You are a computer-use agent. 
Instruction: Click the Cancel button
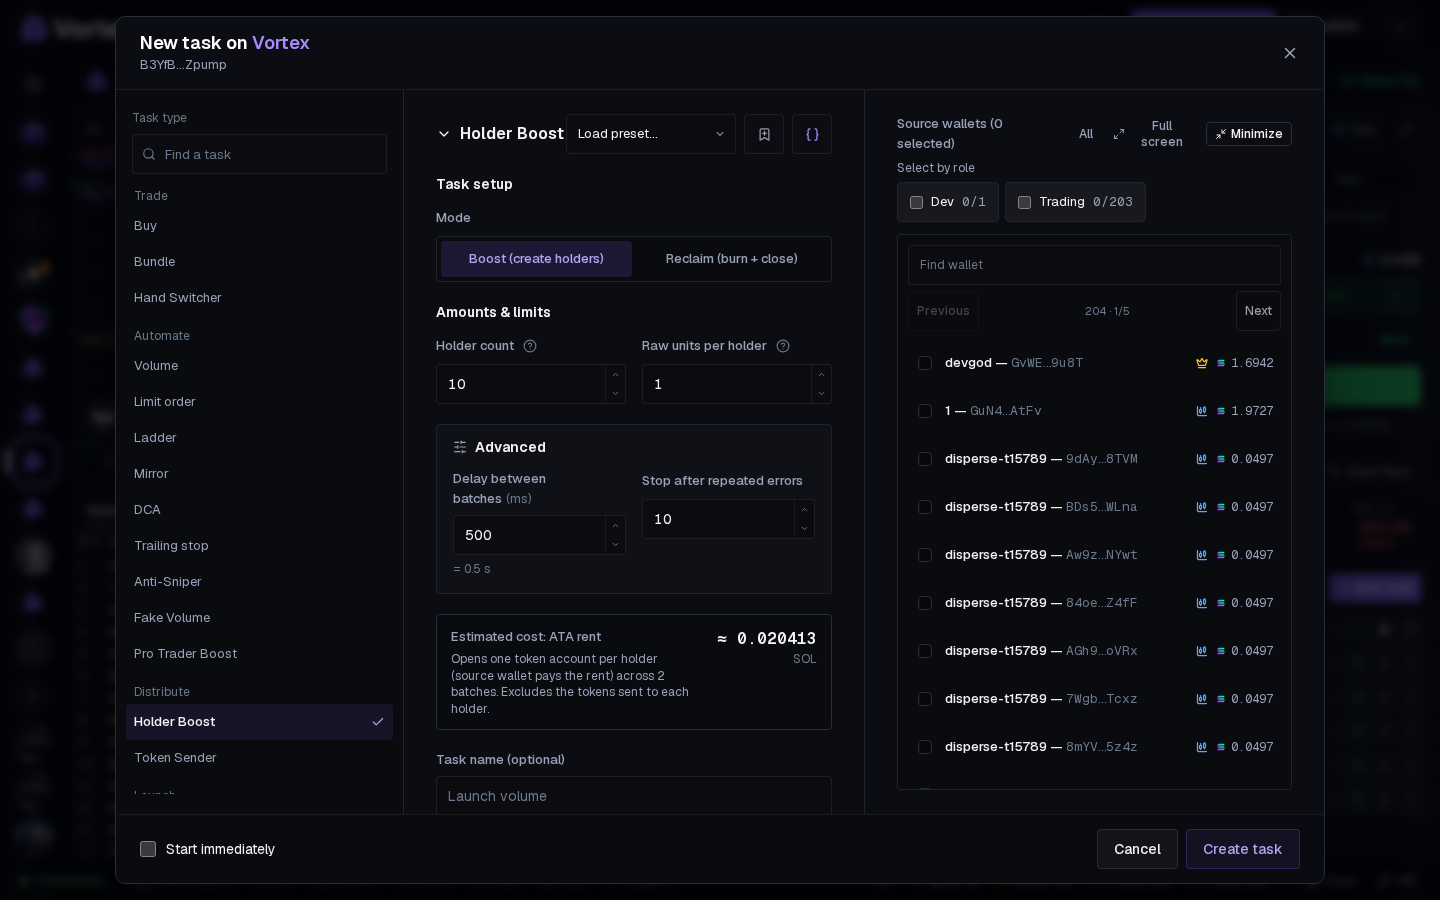[1137, 849]
